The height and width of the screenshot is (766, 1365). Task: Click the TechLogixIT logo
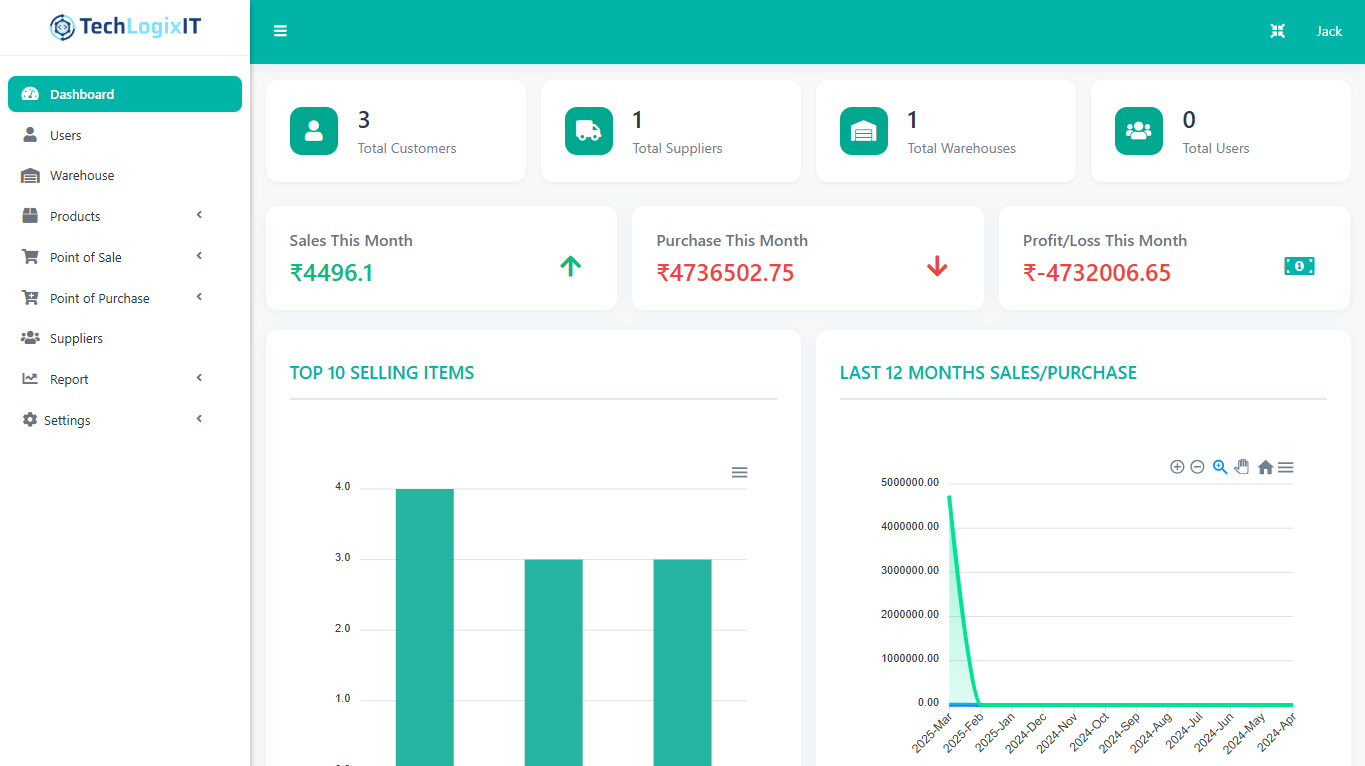(125, 27)
